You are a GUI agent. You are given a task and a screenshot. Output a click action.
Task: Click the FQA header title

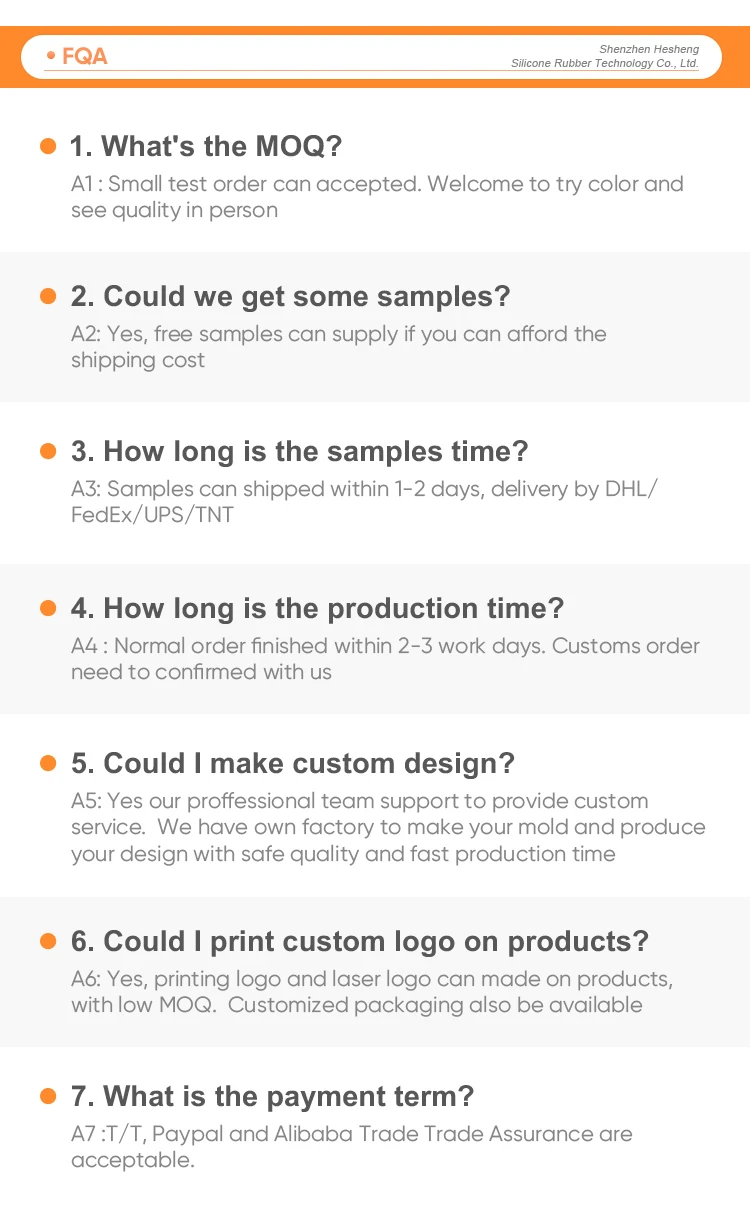point(84,57)
